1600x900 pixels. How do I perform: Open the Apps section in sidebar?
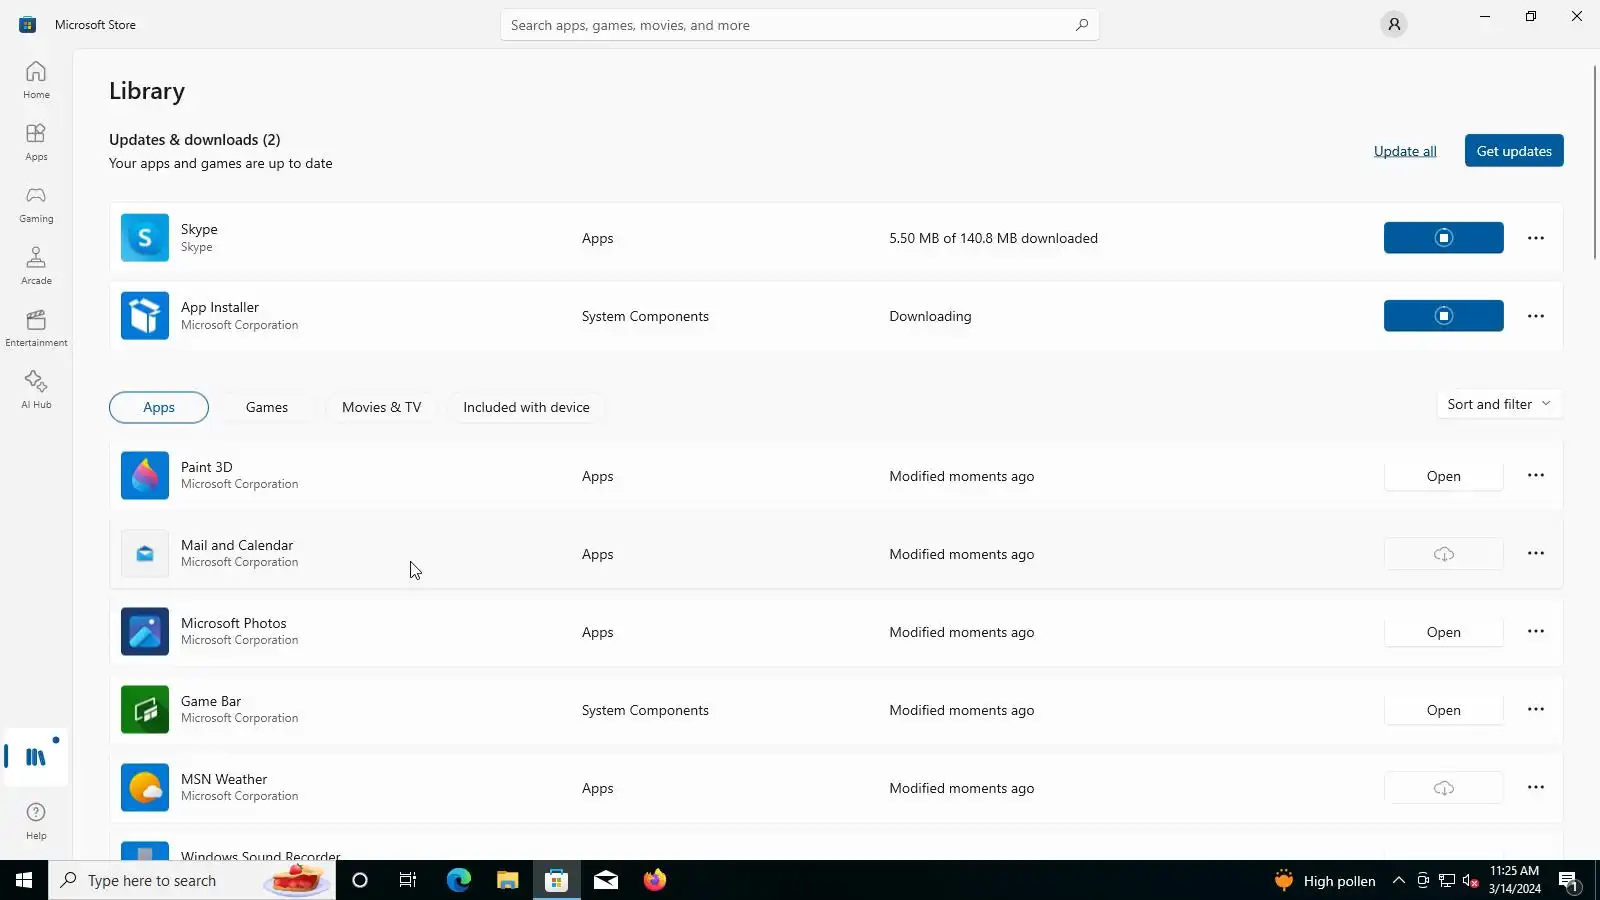[x=36, y=142]
